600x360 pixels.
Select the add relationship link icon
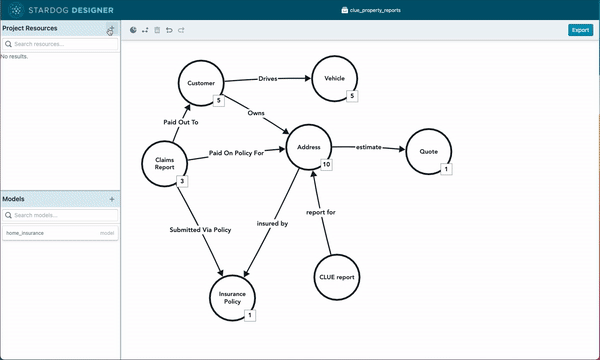145,30
